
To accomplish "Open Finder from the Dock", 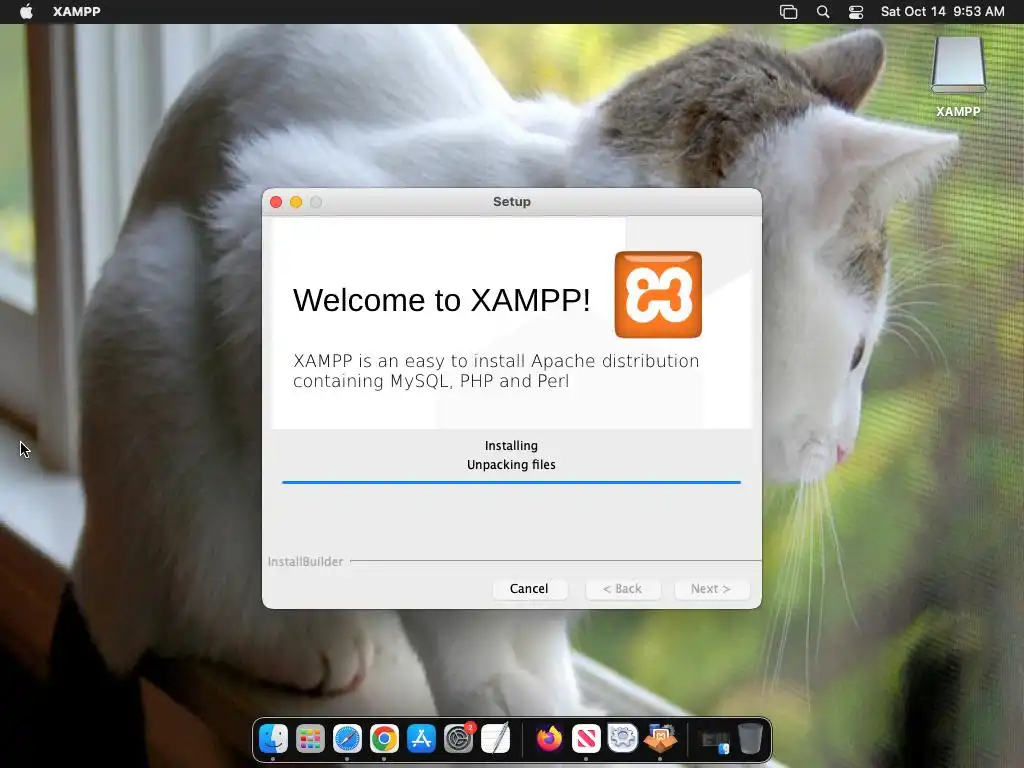I will click(273, 739).
